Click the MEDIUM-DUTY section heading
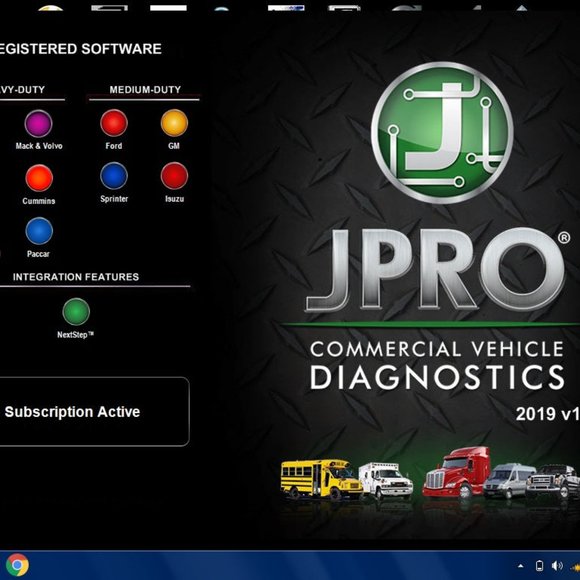Screen dimensions: 580x580 click(x=145, y=90)
